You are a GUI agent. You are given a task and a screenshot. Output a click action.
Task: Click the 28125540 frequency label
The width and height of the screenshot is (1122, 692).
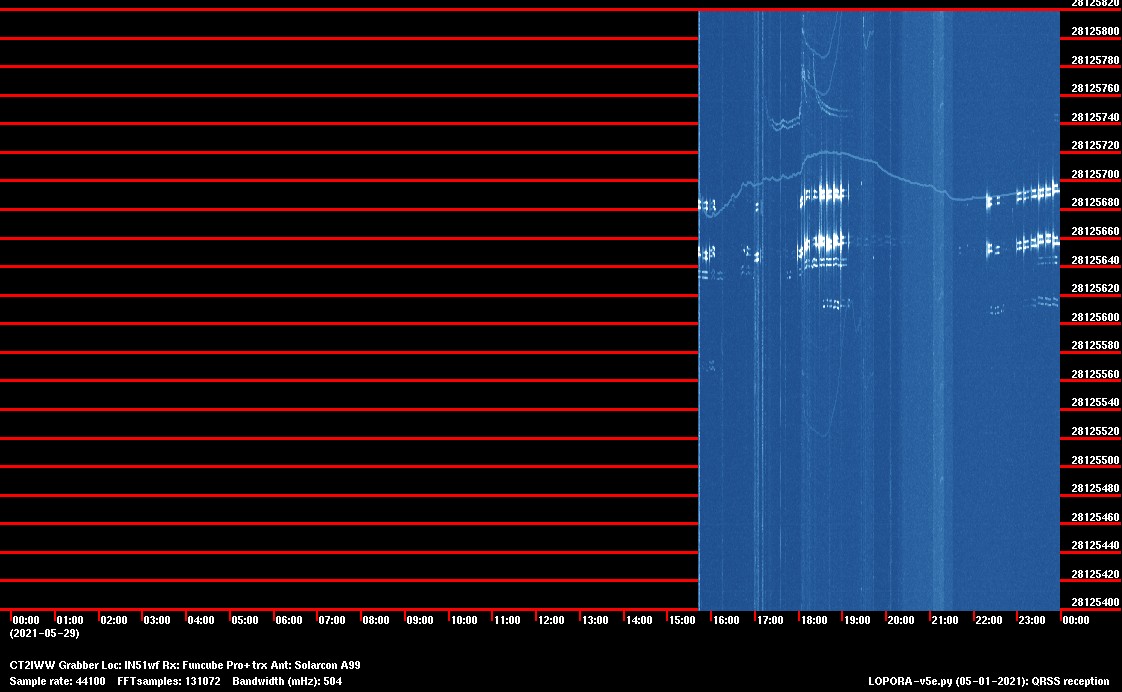pyautogui.click(x=1095, y=403)
